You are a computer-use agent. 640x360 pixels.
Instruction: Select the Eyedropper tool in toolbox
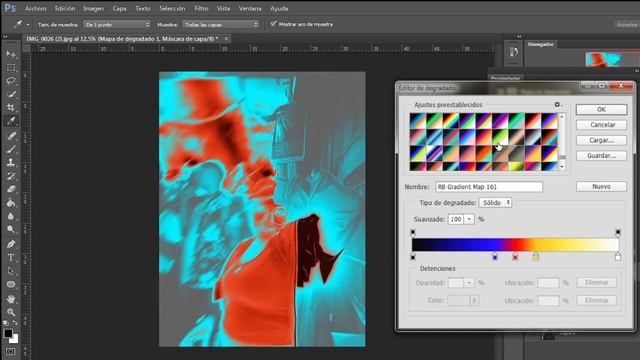[11, 121]
